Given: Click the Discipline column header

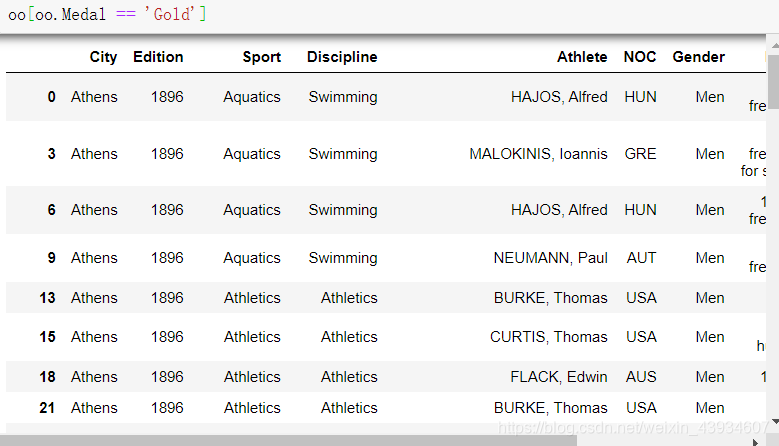Looking at the screenshot, I should click(x=342, y=57).
